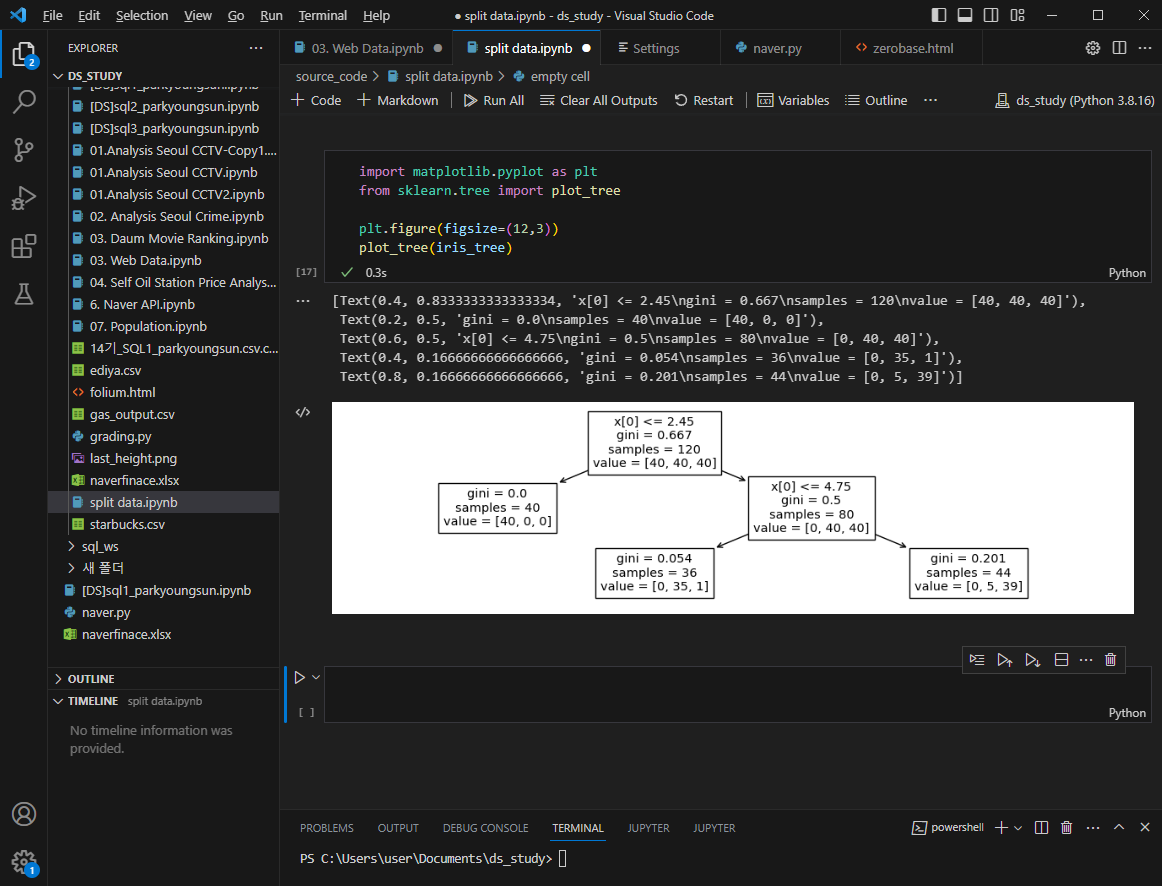Toggle Secondary Side Bar layout icon

click(x=991, y=16)
